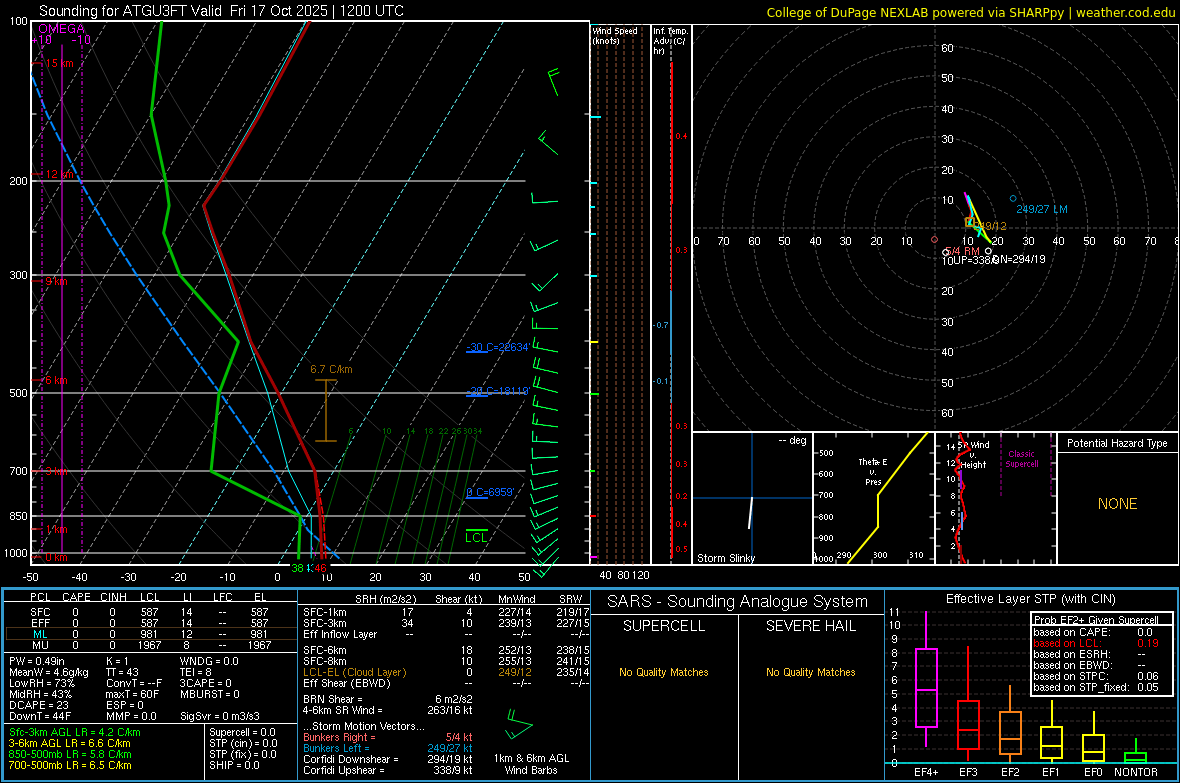Select the highlighted ML parcel row
Viewport: 1180px width, 783px height.
149,634
